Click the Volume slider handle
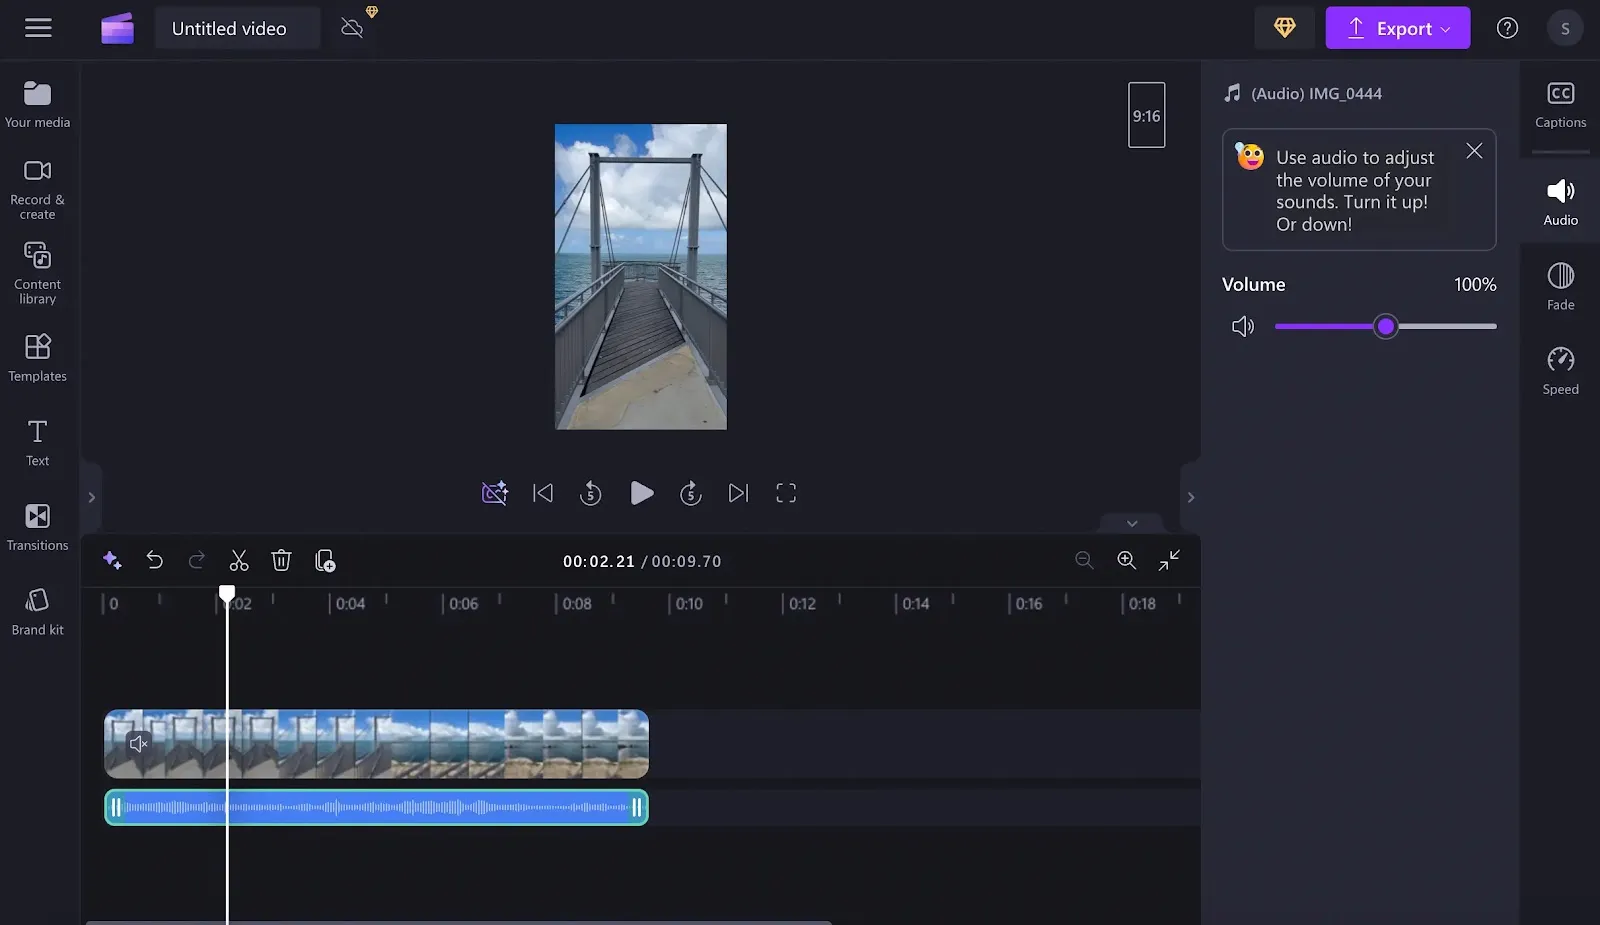This screenshot has width=1600, height=925. click(x=1385, y=326)
